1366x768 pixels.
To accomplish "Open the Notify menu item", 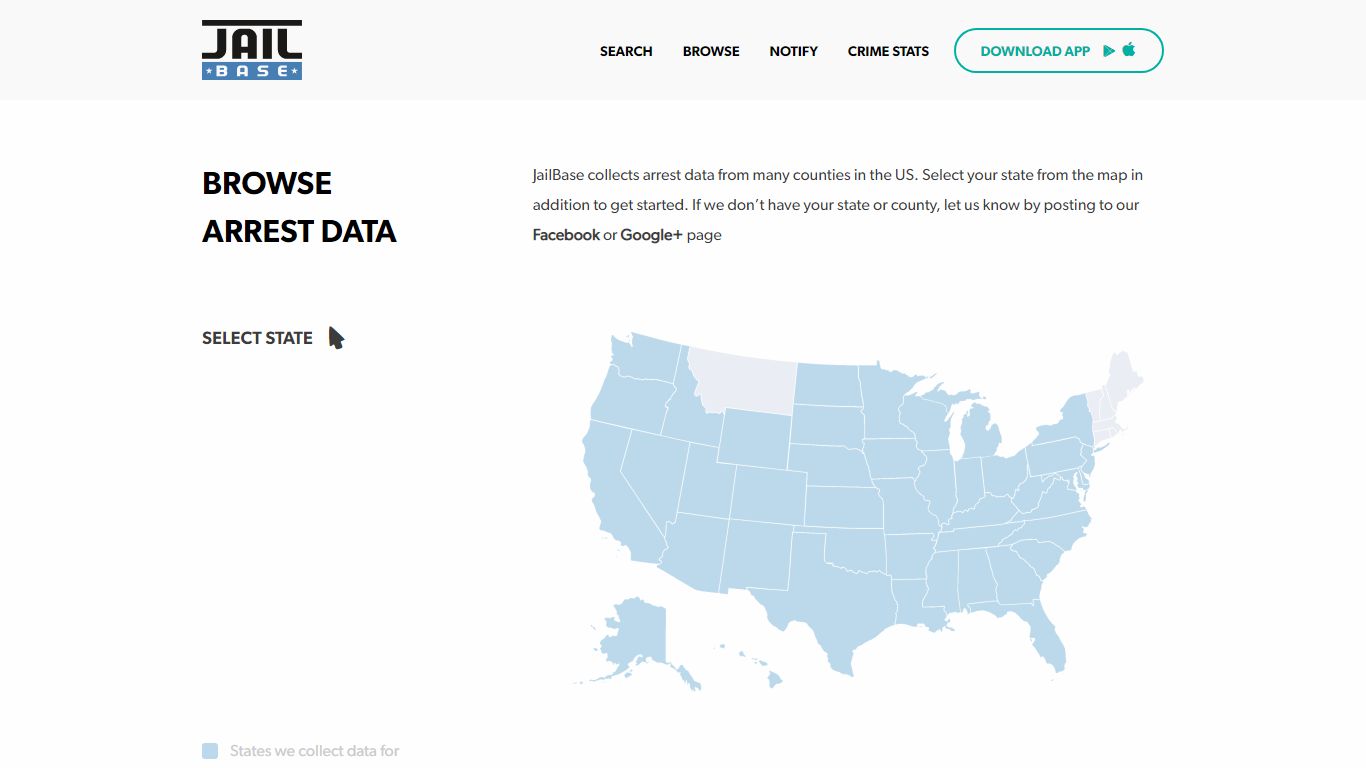I will pyautogui.click(x=794, y=51).
